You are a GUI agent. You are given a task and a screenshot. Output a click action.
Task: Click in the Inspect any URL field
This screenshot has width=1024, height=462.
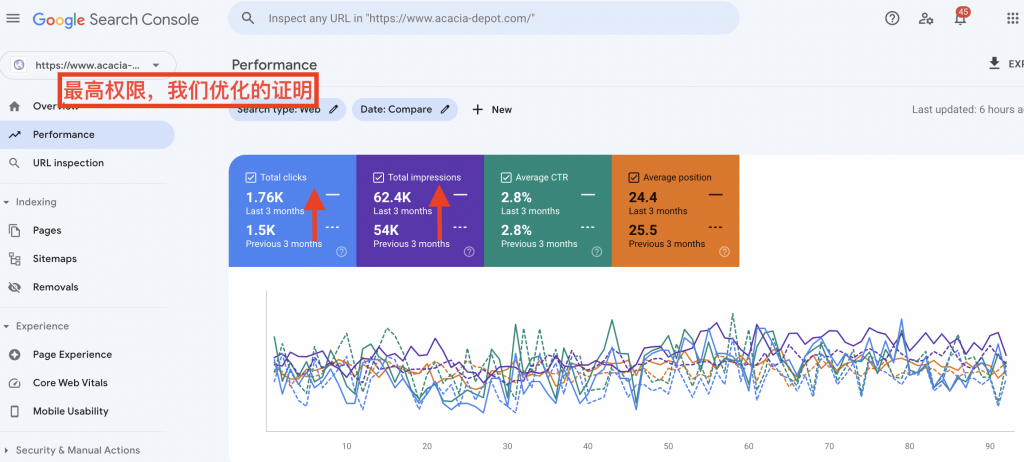click(483, 18)
